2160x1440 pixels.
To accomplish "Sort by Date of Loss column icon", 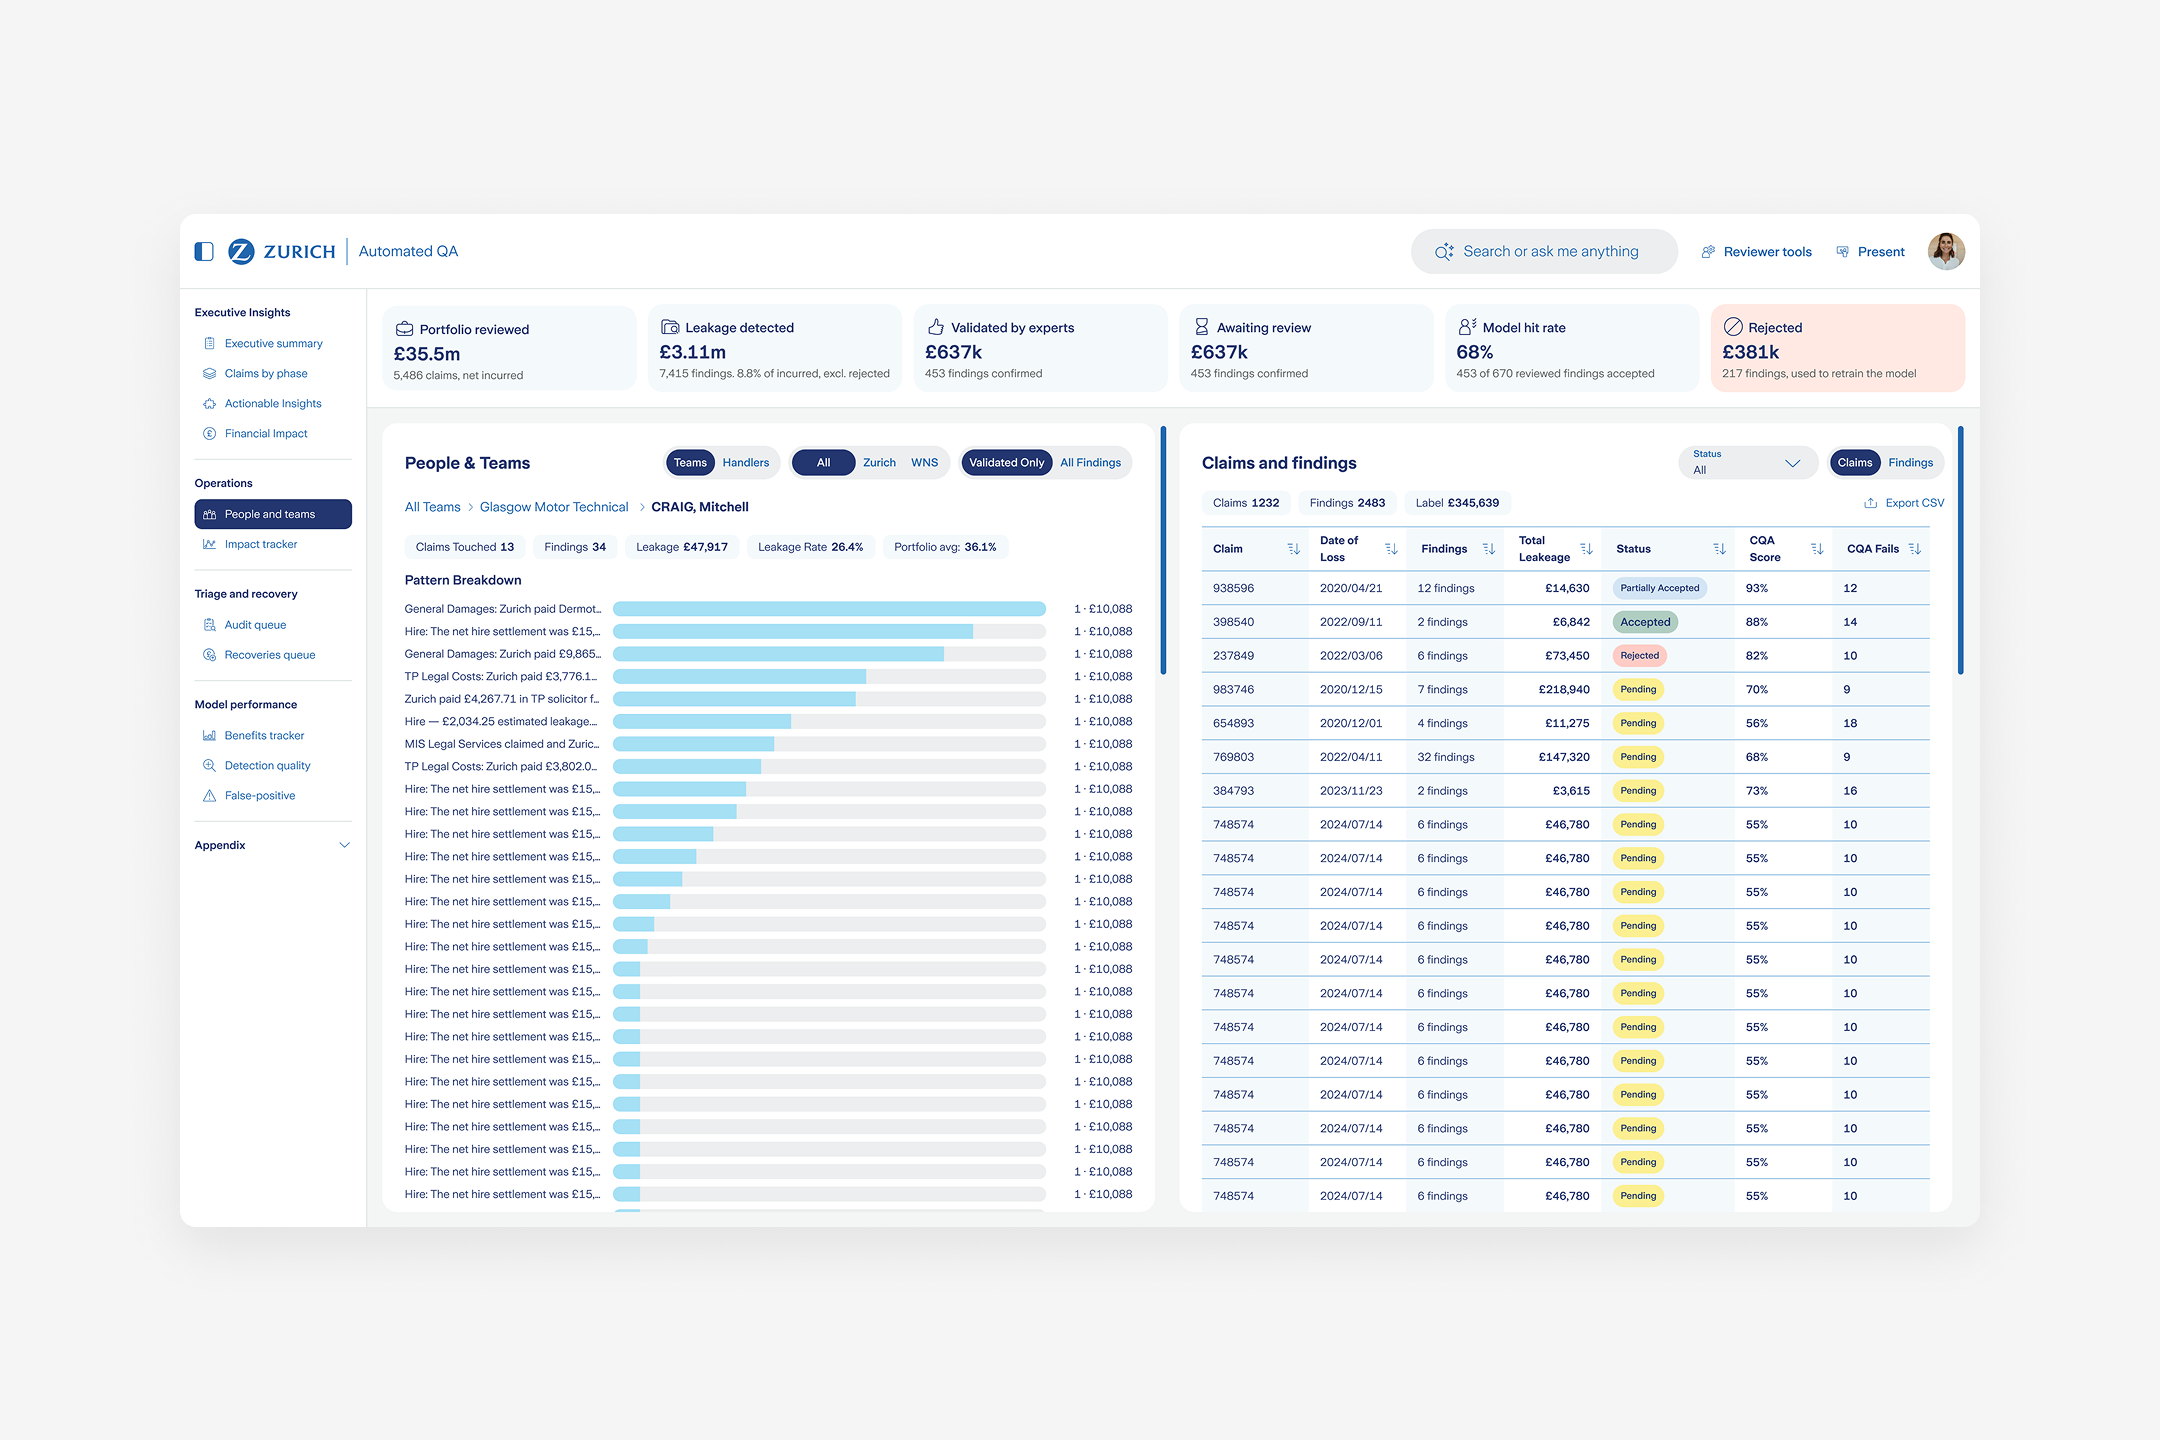I will 1391,549.
